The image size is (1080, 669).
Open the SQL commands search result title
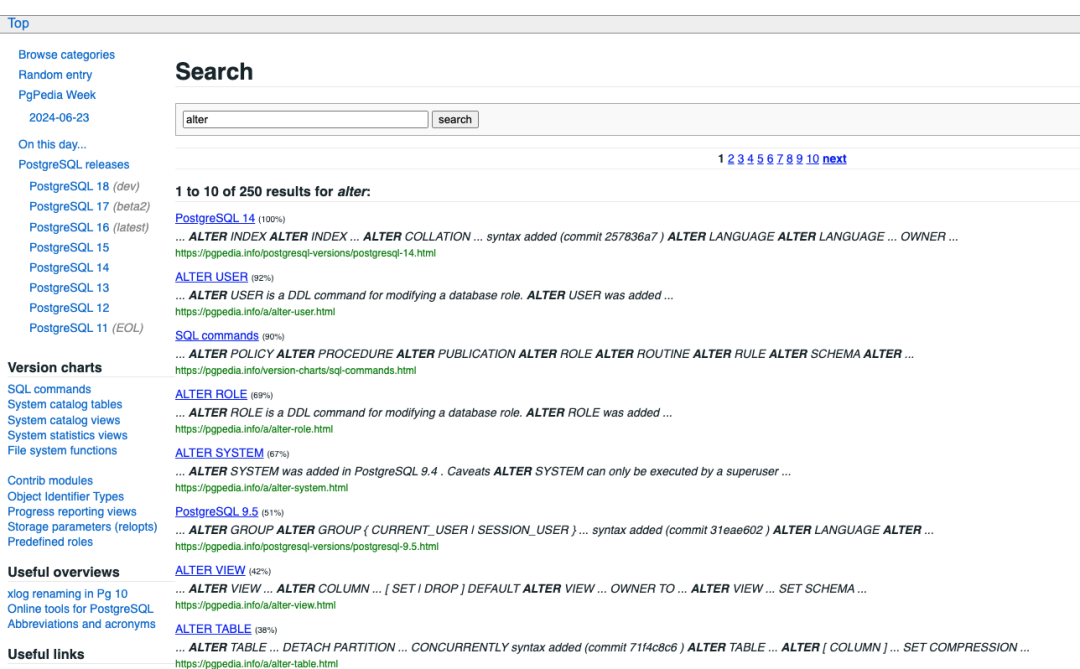(217, 335)
